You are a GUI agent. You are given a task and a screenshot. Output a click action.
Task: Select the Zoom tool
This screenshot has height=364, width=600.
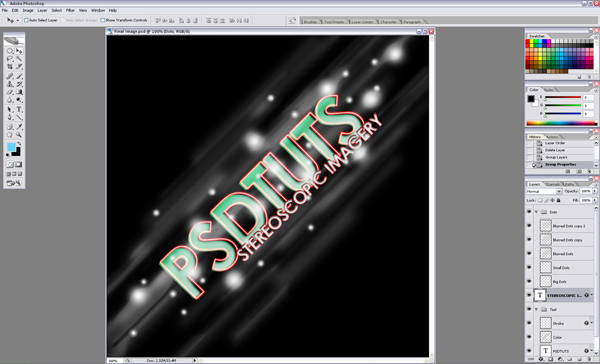[x=19, y=135]
